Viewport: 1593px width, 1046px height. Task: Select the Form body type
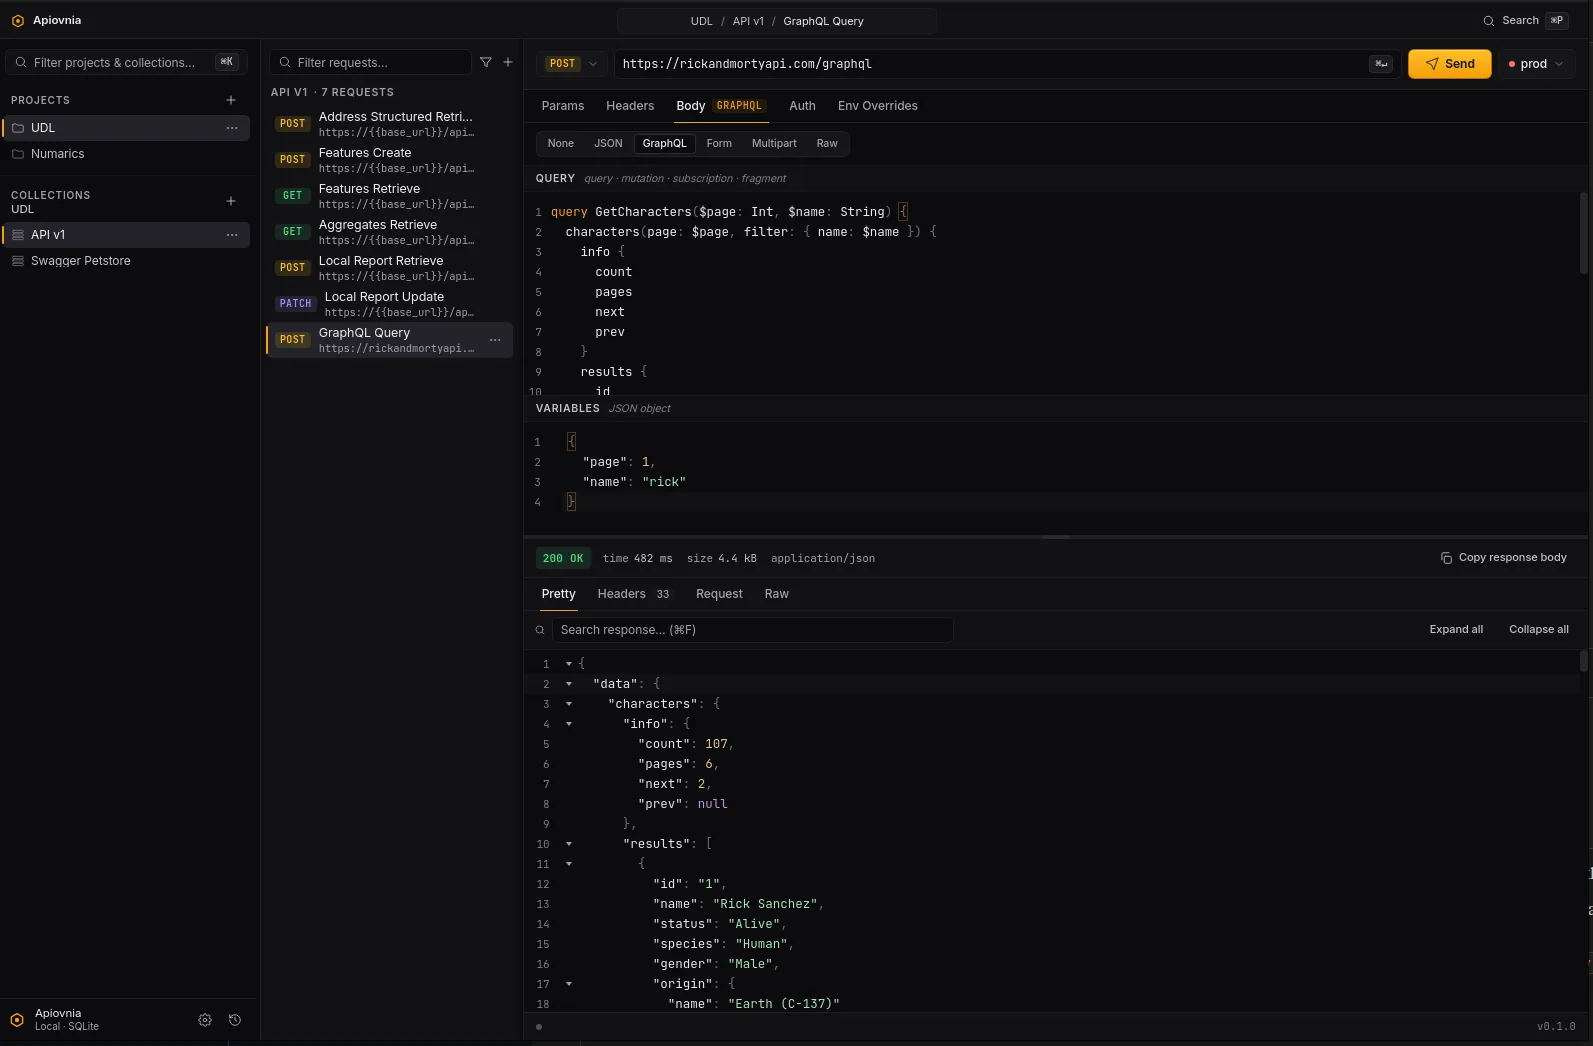click(719, 143)
